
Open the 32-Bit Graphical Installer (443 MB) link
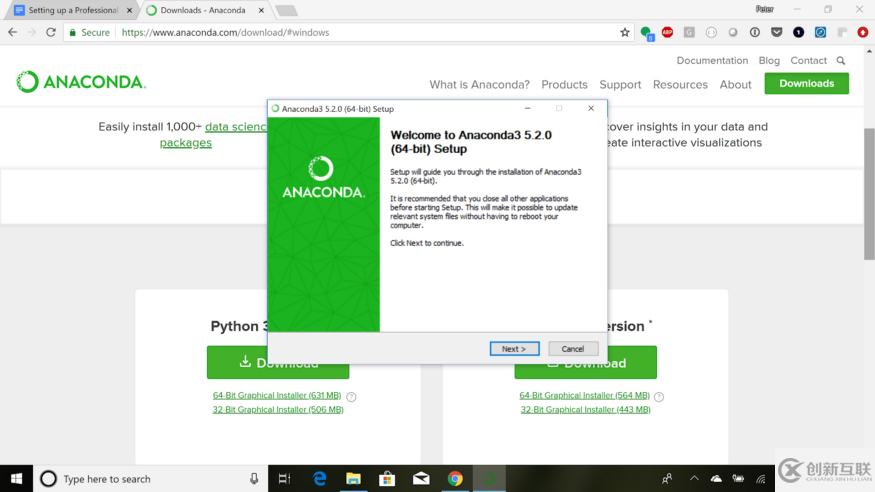coord(585,409)
